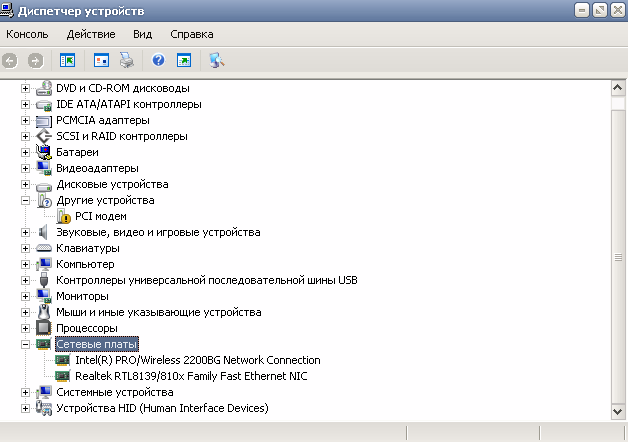Image resolution: width=628 pixels, height=442 pixels.
Task: Click the vertical scrollbar down arrow
Action: point(619,412)
